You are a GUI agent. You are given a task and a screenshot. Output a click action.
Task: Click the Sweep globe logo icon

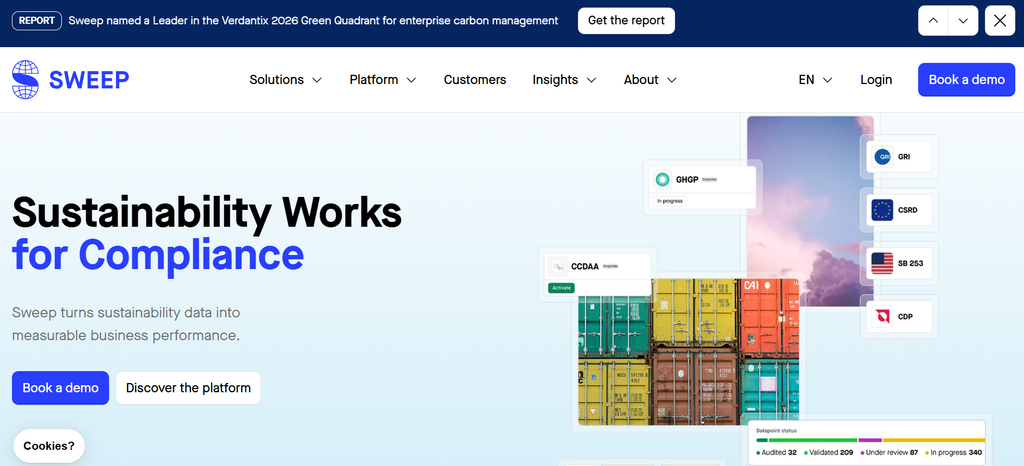click(x=25, y=80)
